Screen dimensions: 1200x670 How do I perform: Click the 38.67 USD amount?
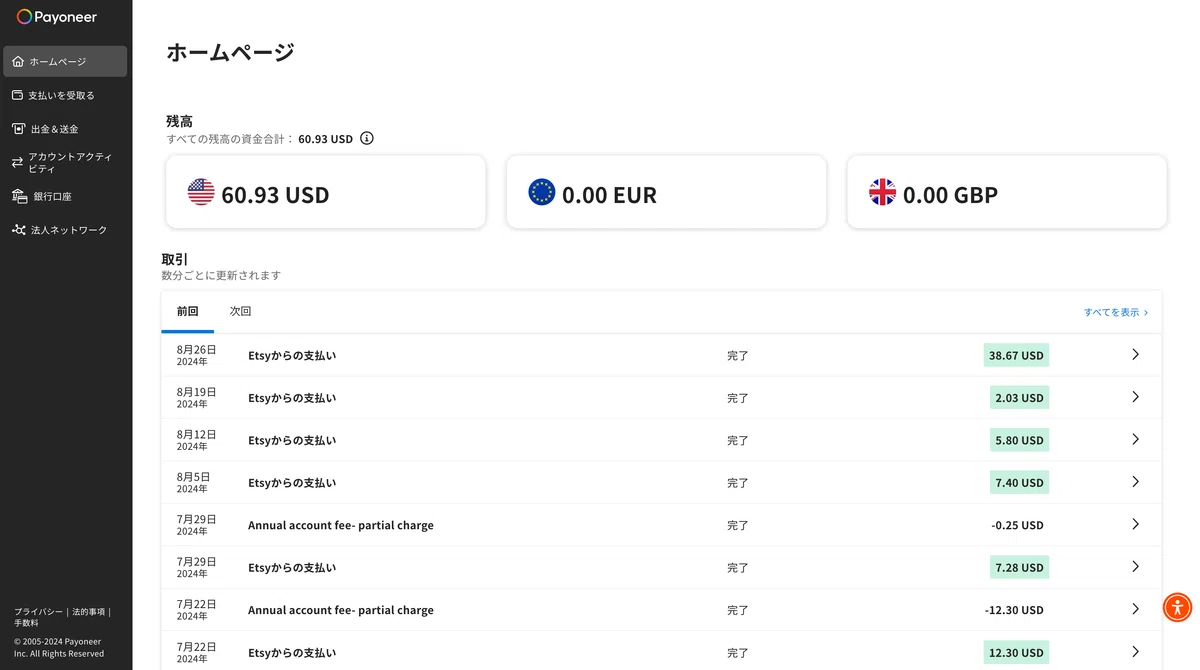(x=1016, y=355)
